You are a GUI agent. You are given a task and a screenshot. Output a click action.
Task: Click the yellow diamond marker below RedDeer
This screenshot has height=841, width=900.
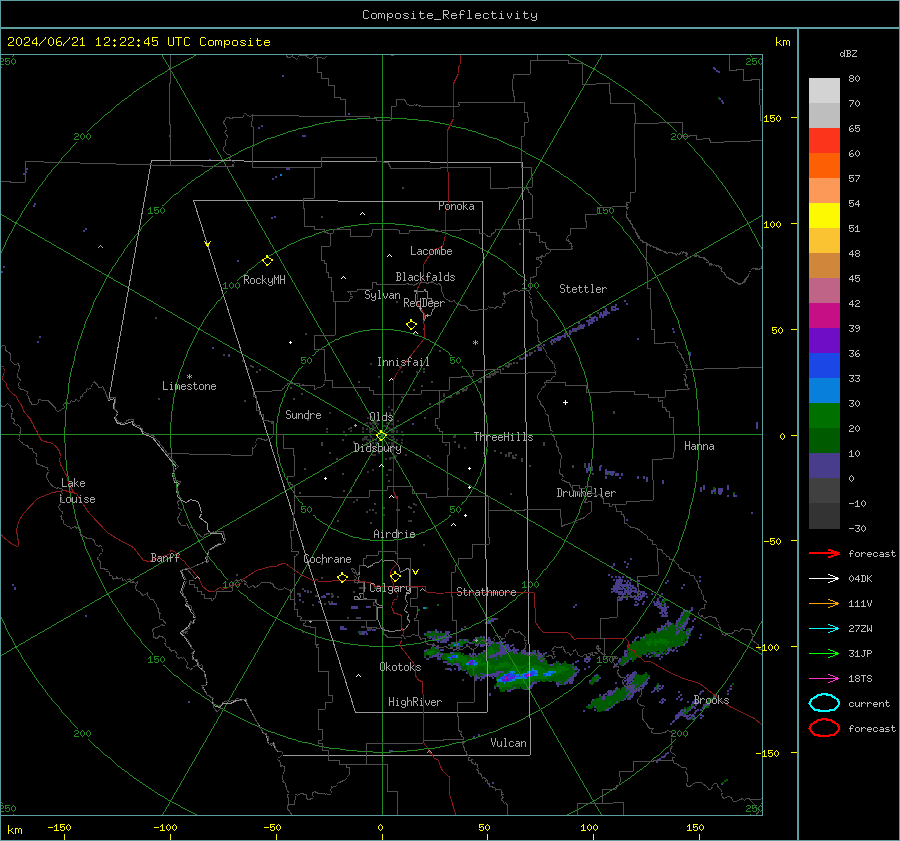pyautogui.click(x=411, y=325)
